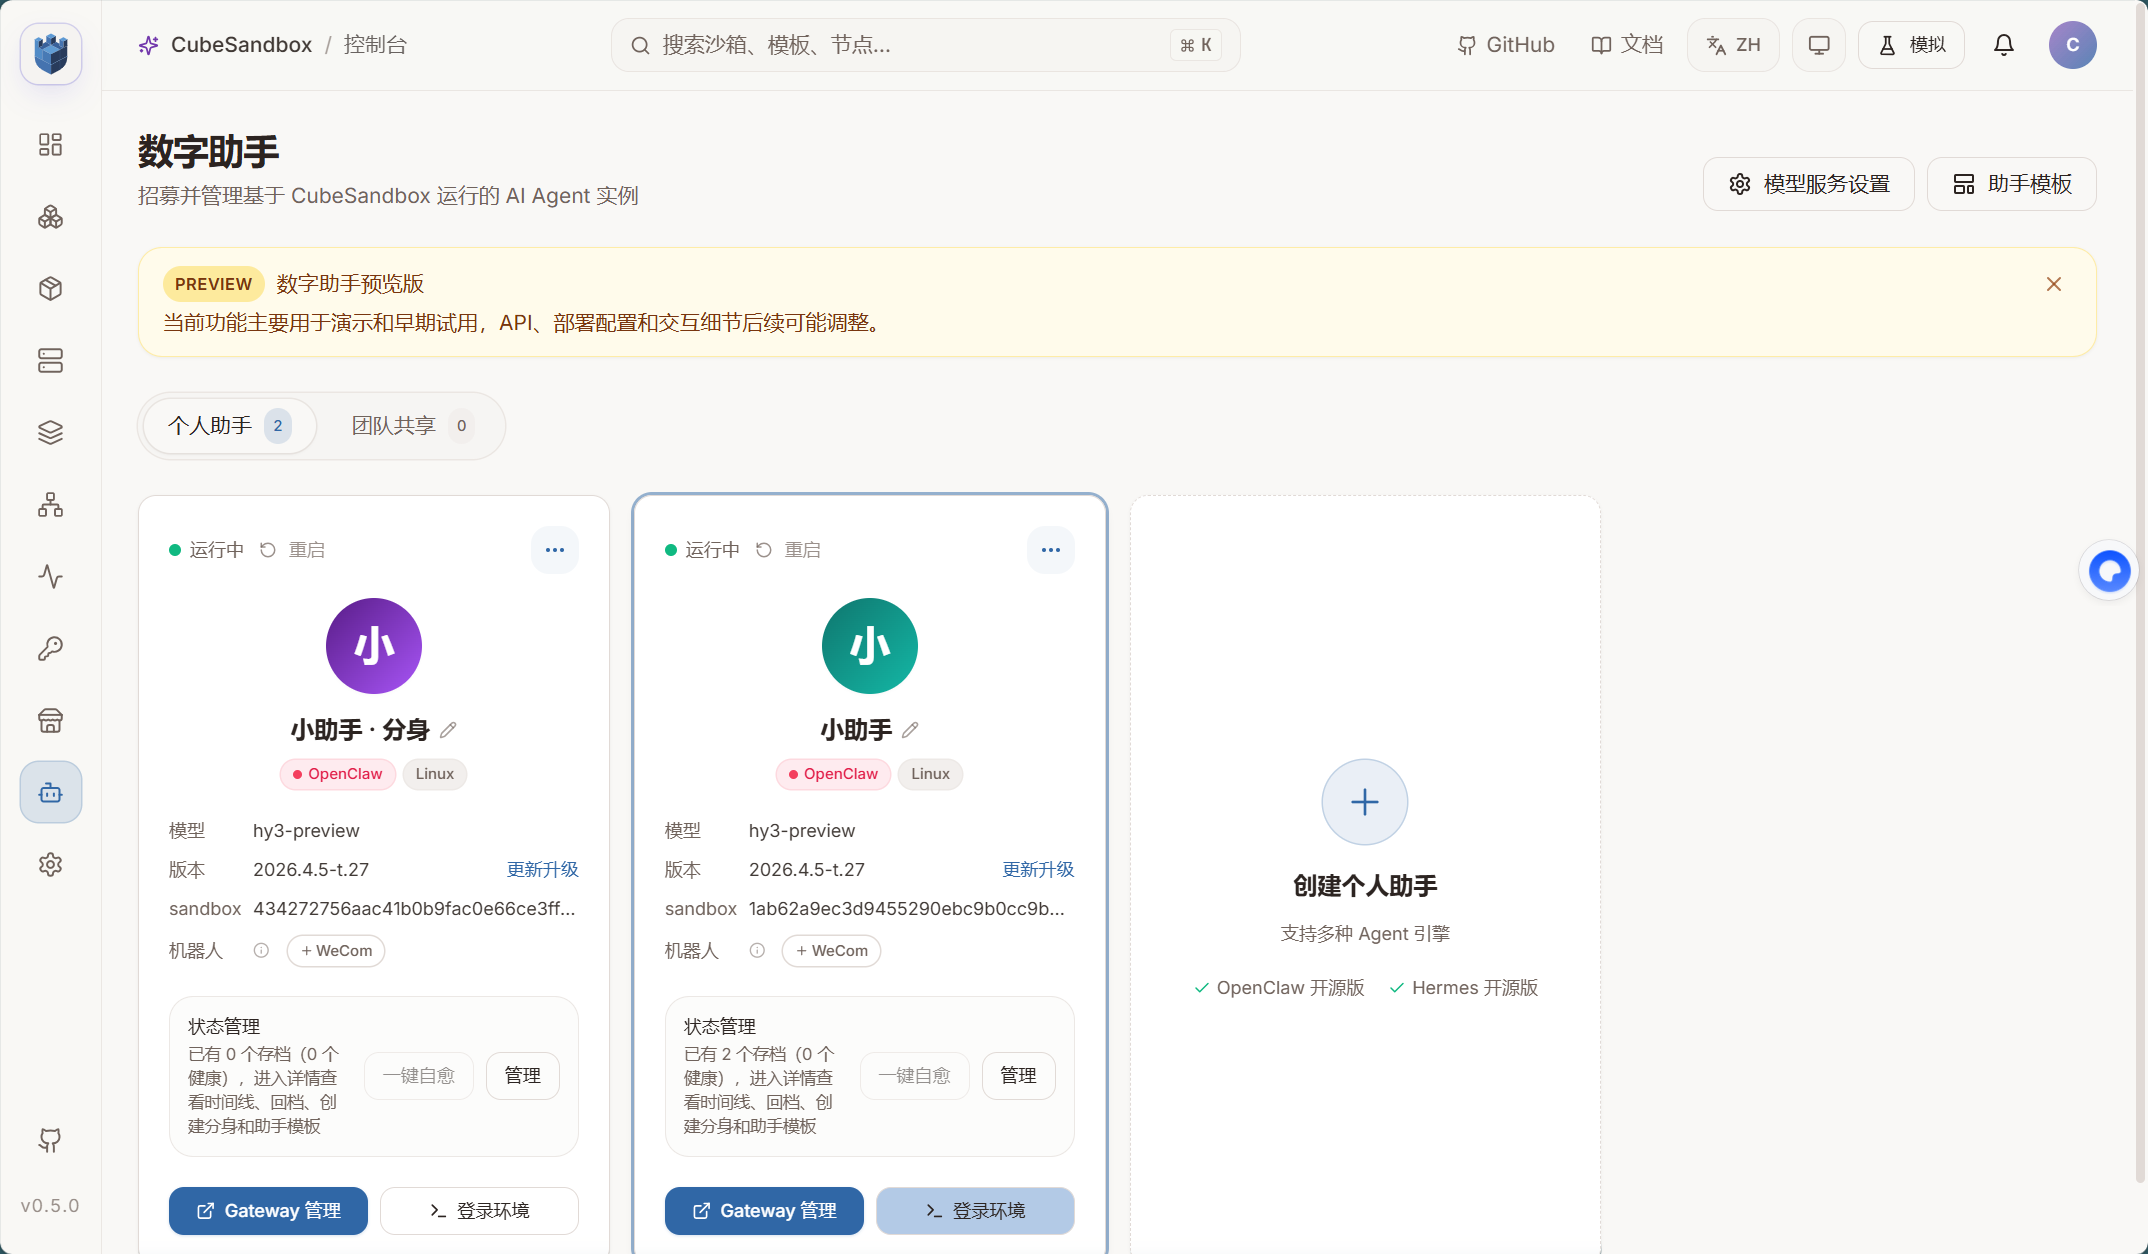Dismiss the PREVIEW banner
Image resolution: width=2148 pixels, height=1254 pixels.
click(2054, 284)
